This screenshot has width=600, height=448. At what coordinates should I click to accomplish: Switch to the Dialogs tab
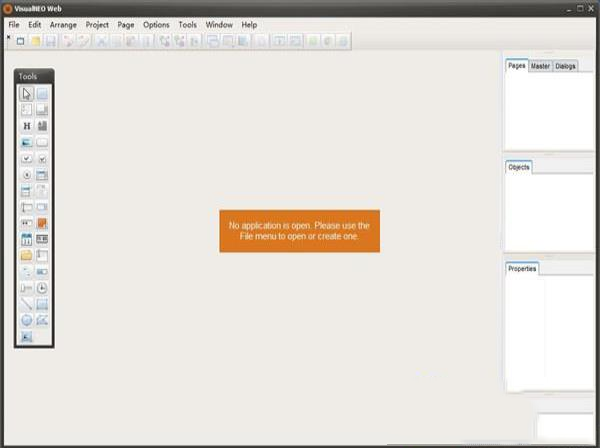565,66
